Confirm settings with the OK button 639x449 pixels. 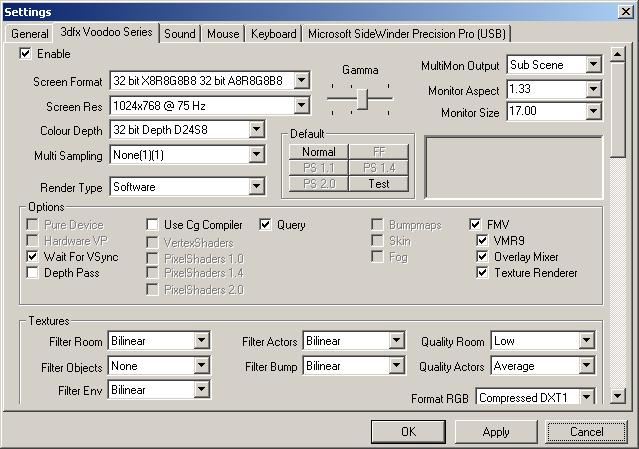tap(408, 431)
